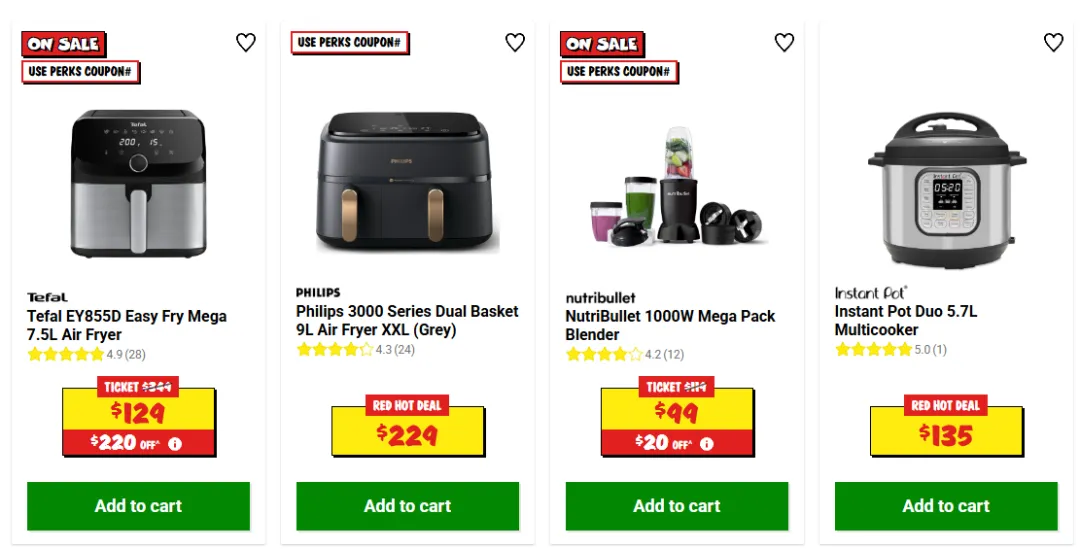
Task: Add Tefal Easy Fry Mega to wishlist
Action: (246, 43)
